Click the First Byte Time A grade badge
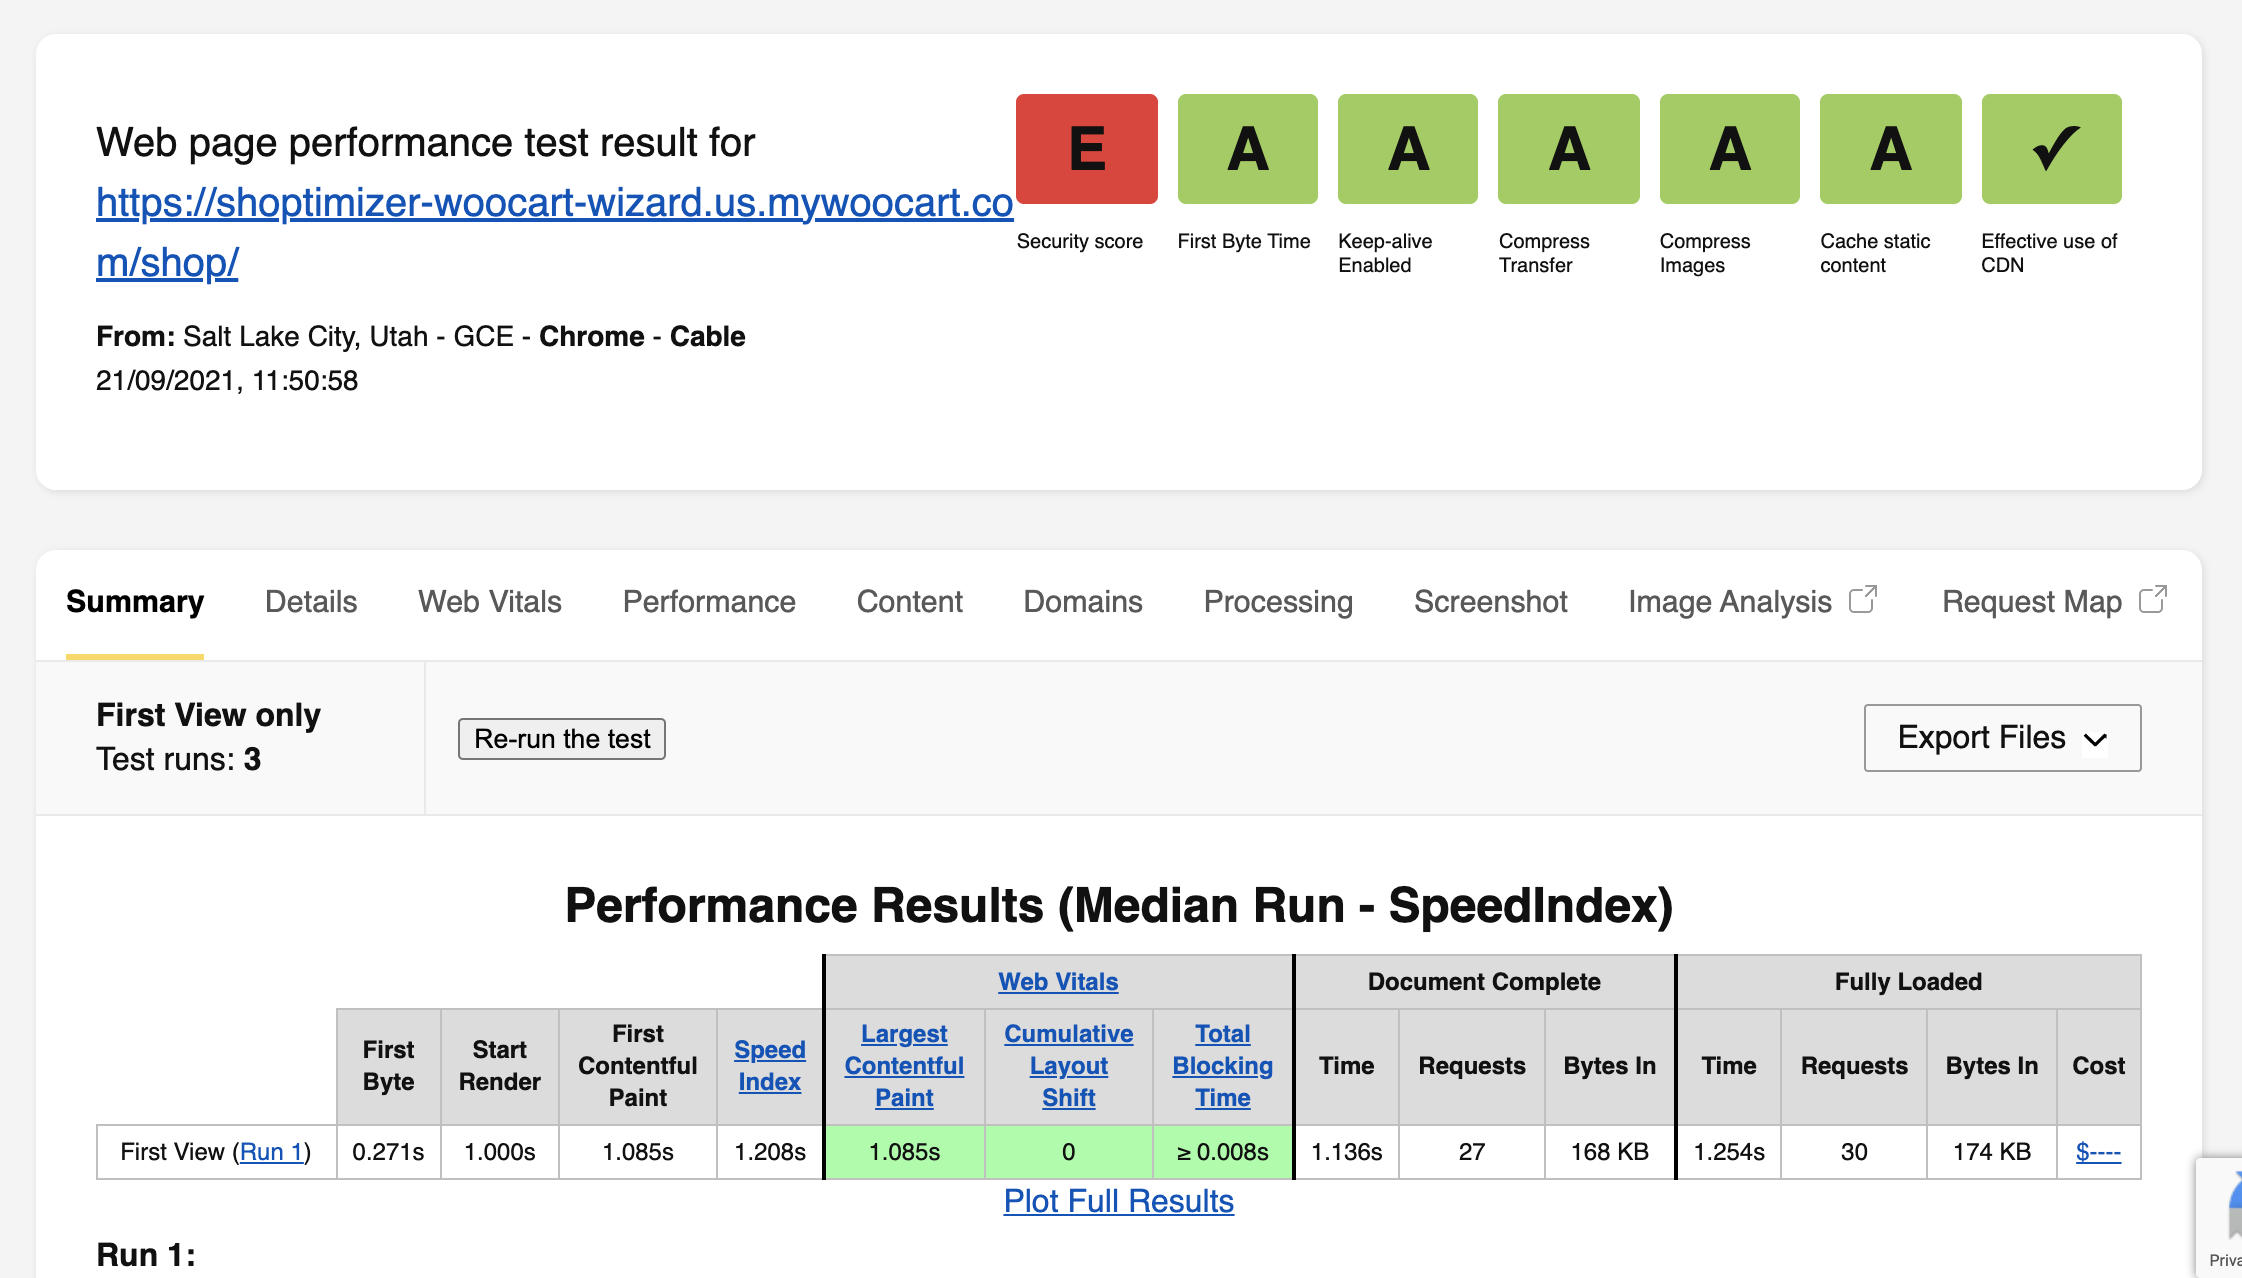This screenshot has width=2242, height=1278. [1248, 149]
